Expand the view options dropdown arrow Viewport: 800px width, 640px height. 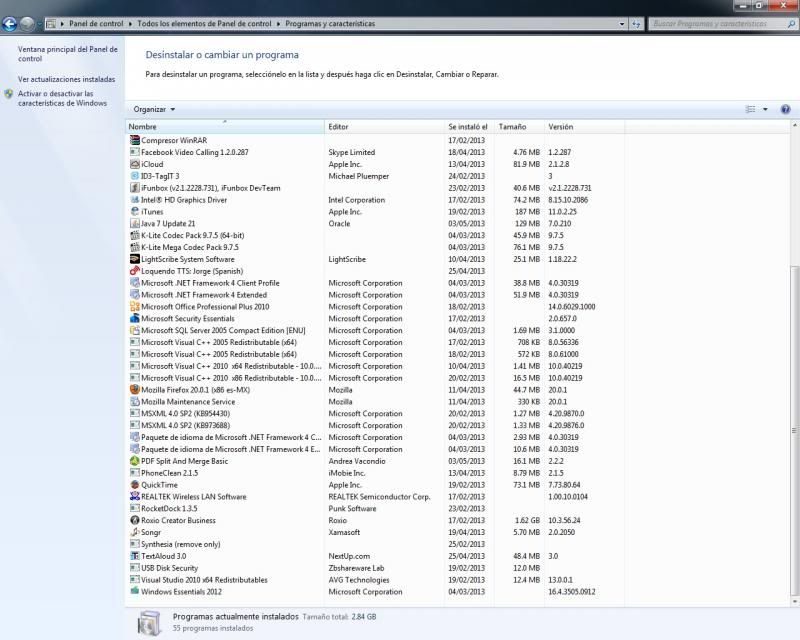[x=765, y=109]
